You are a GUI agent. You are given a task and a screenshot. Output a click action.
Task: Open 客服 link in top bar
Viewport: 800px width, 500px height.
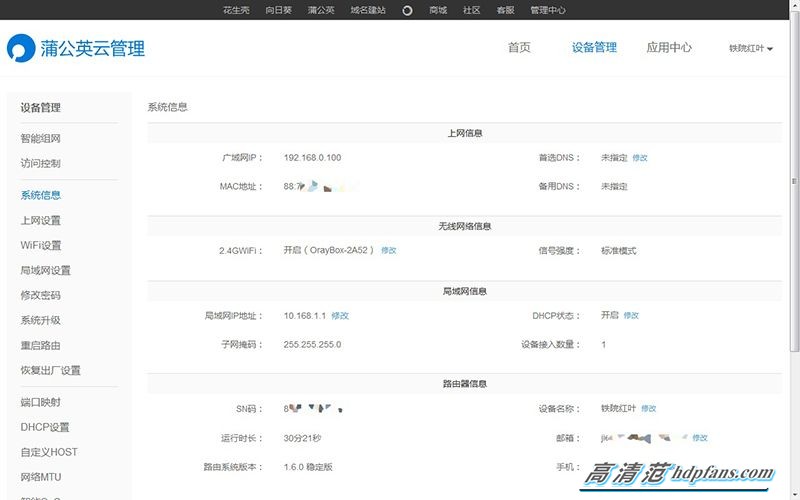click(505, 10)
